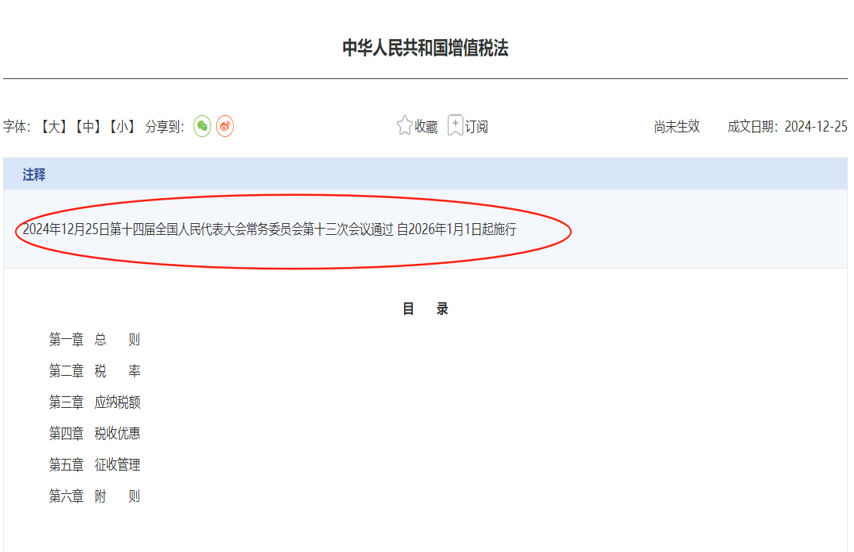Click the circled 2024年12月25日 annotation text
Image resolution: width=854 pixels, height=552 pixels.
coord(269,230)
